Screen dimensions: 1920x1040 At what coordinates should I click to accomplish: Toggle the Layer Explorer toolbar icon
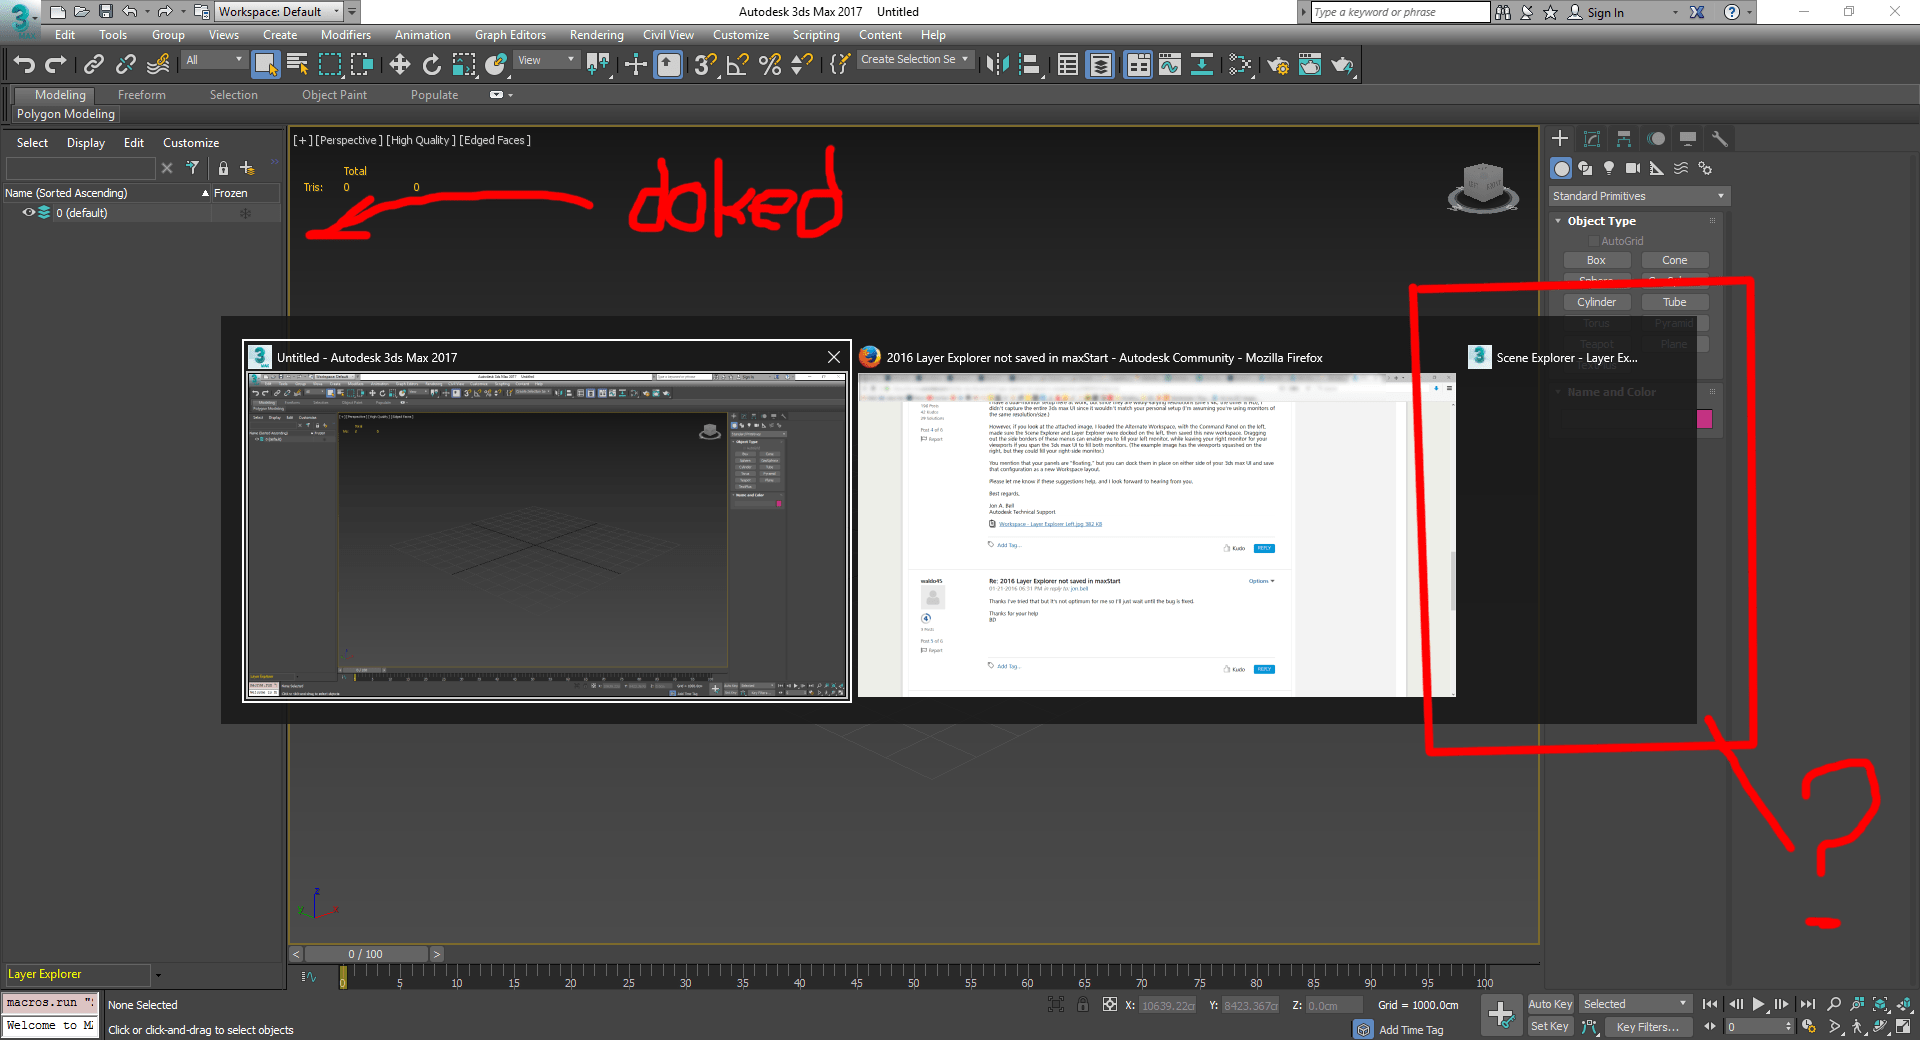tap(1100, 65)
